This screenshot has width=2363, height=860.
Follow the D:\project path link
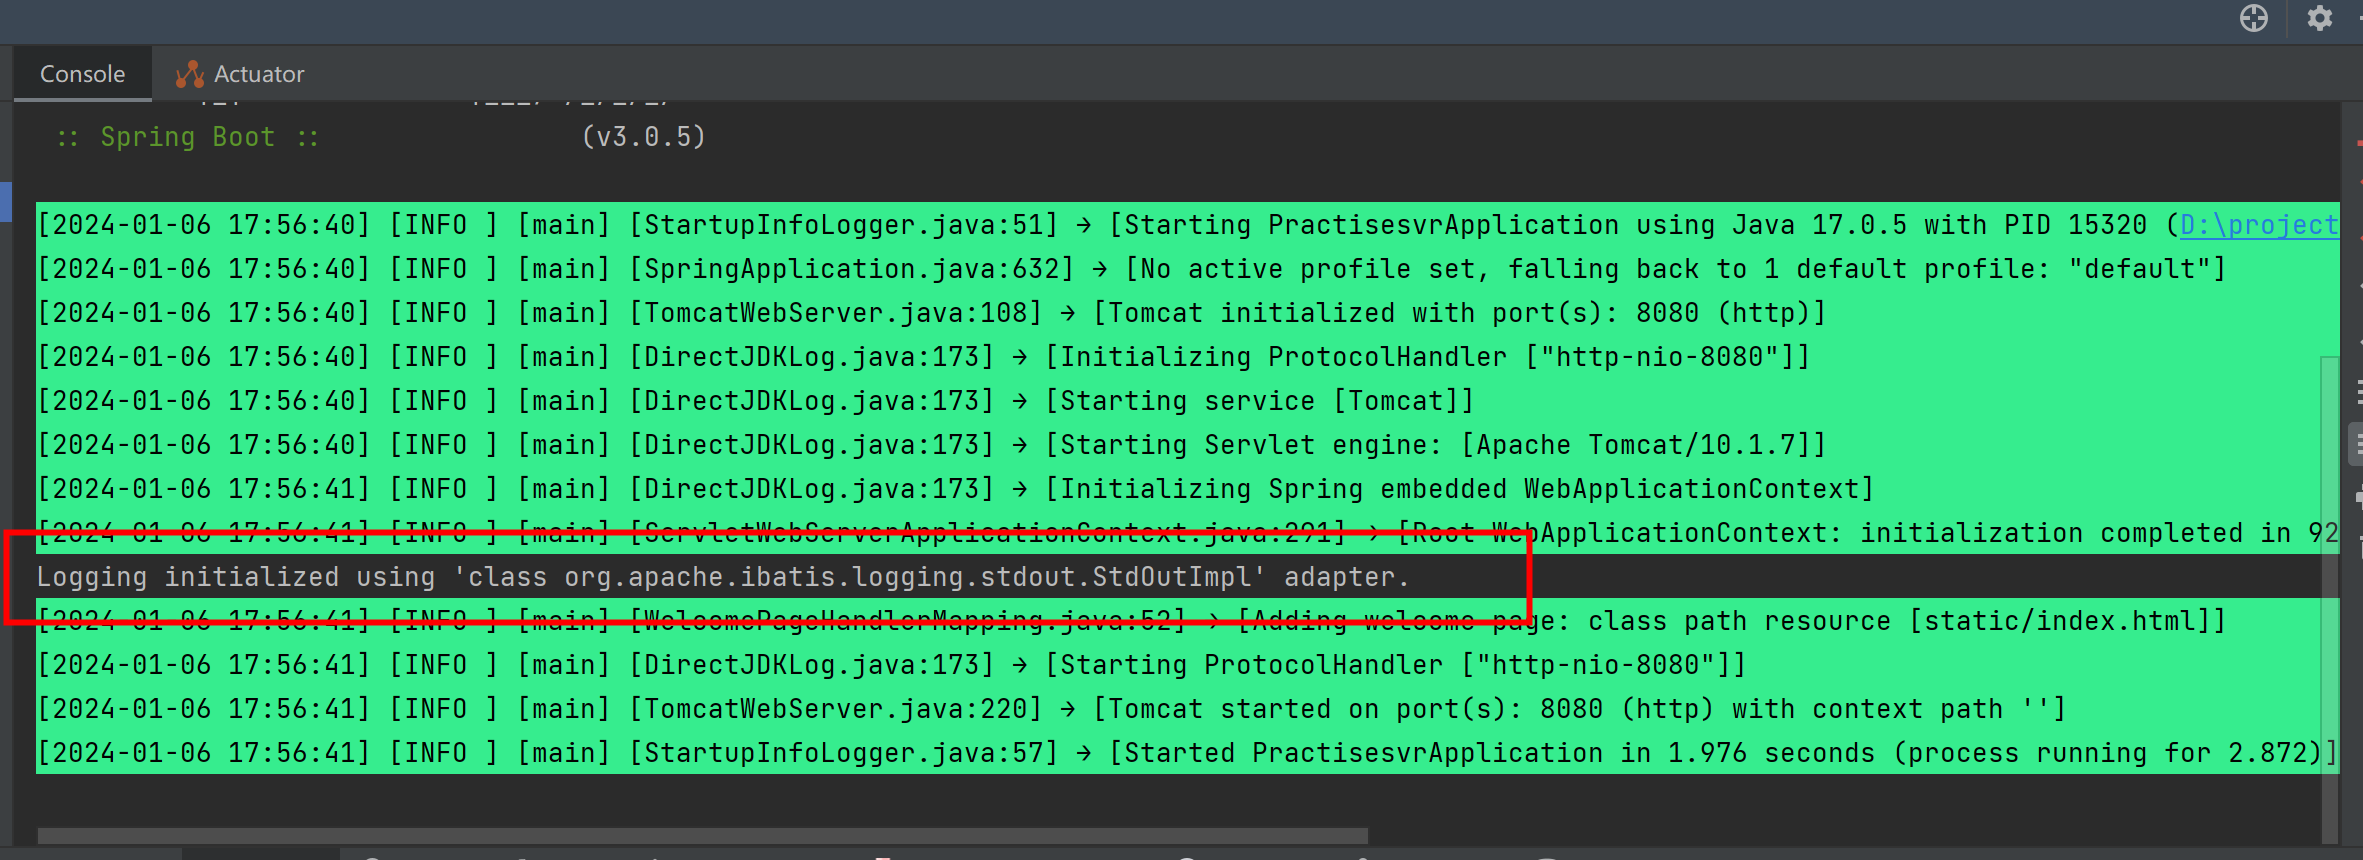click(x=2259, y=225)
